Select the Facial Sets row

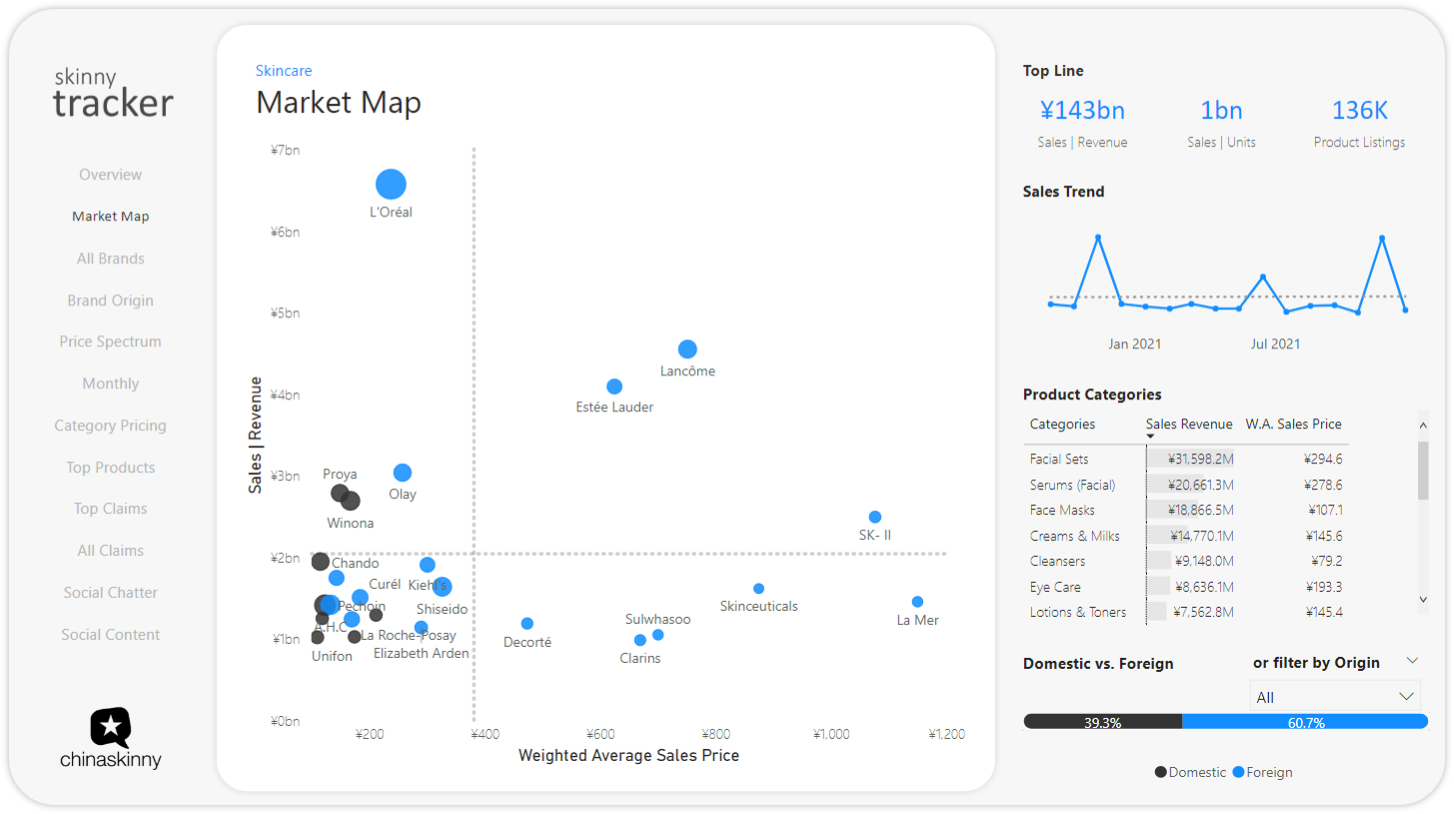1187,459
